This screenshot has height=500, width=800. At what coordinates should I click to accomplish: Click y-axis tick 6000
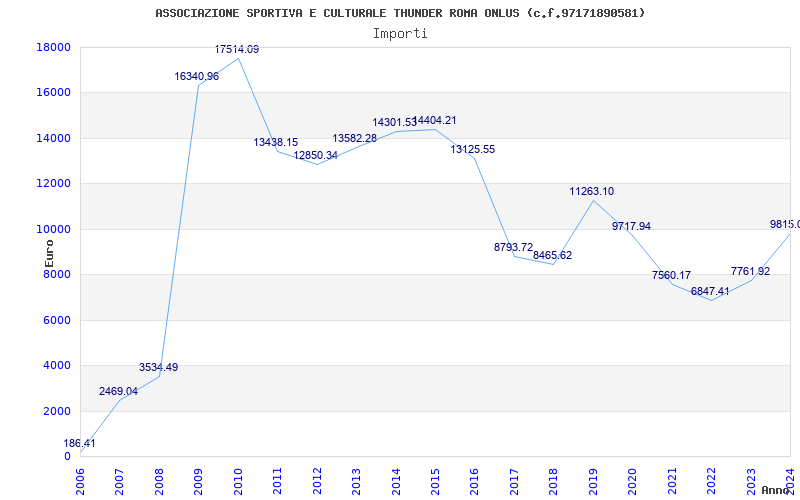(x=57, y=320)
